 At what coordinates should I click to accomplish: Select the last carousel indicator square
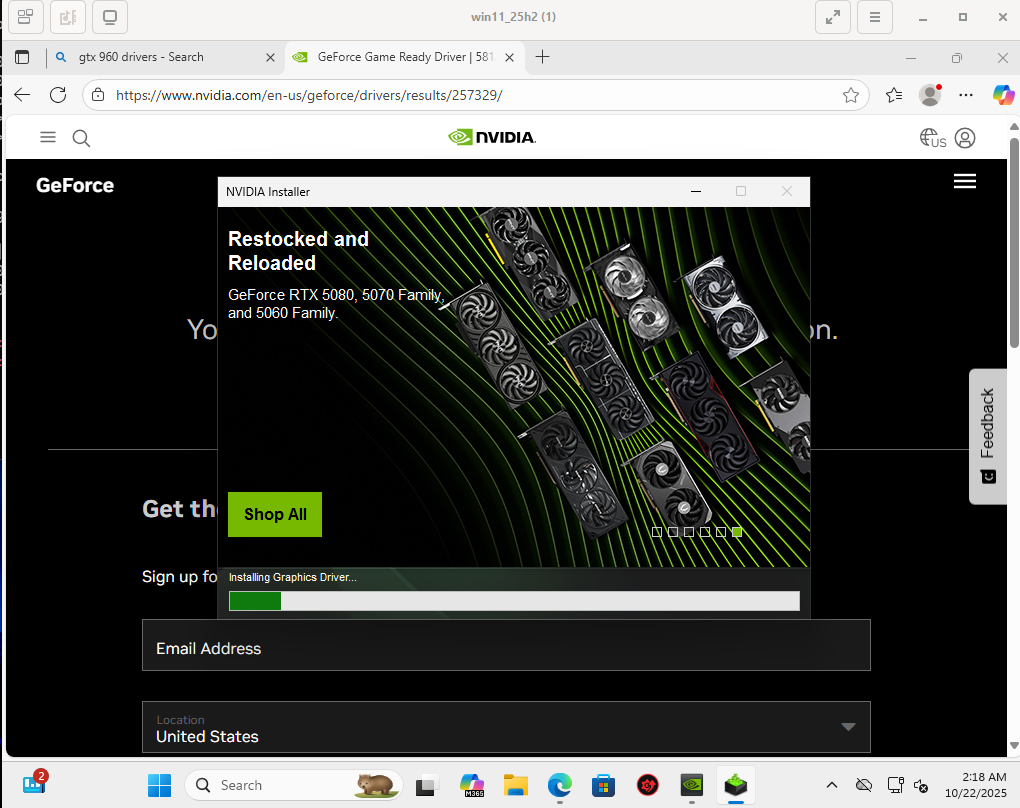pyautogui.click(x=737, y=532)
